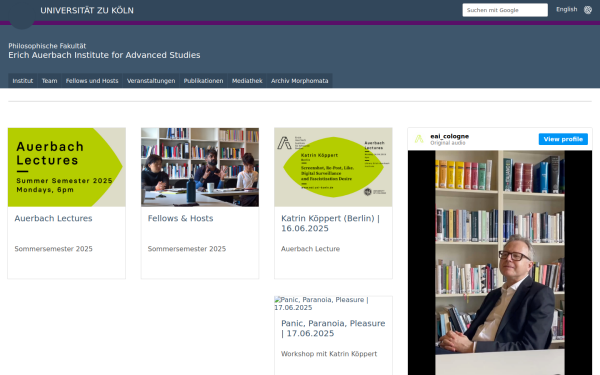The width and height of the screenshot is (600, 375).
Task: Open the Team menu item
Action: [x=49, y=81]
